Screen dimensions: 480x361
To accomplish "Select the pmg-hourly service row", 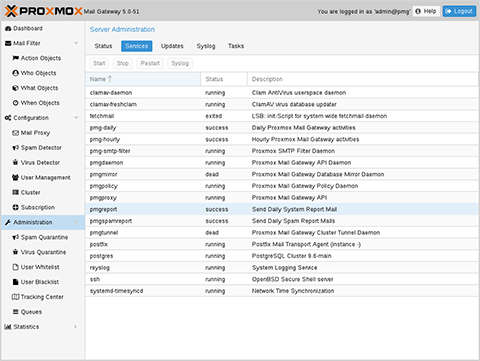I will click(282, 139).
